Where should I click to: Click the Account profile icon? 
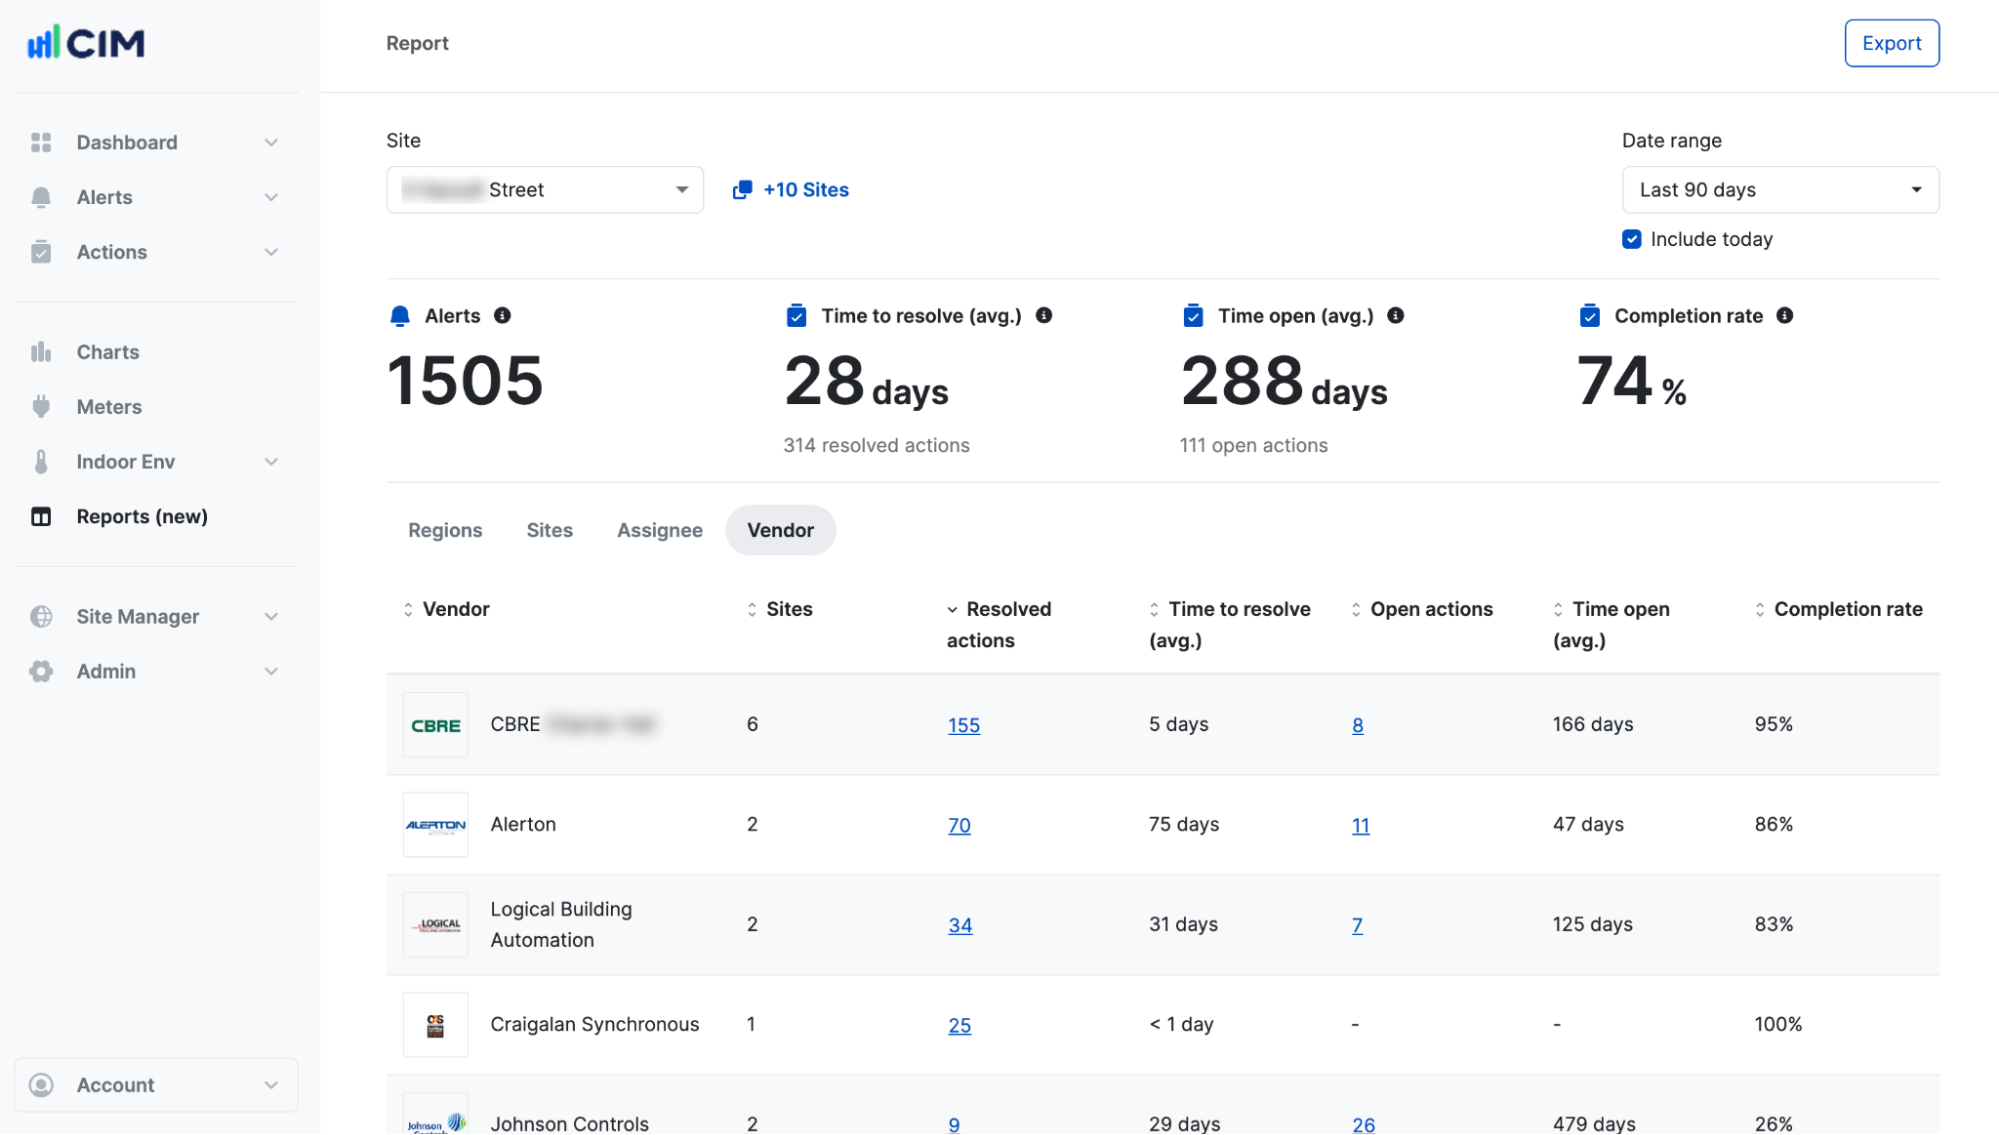click(41, 1085)
